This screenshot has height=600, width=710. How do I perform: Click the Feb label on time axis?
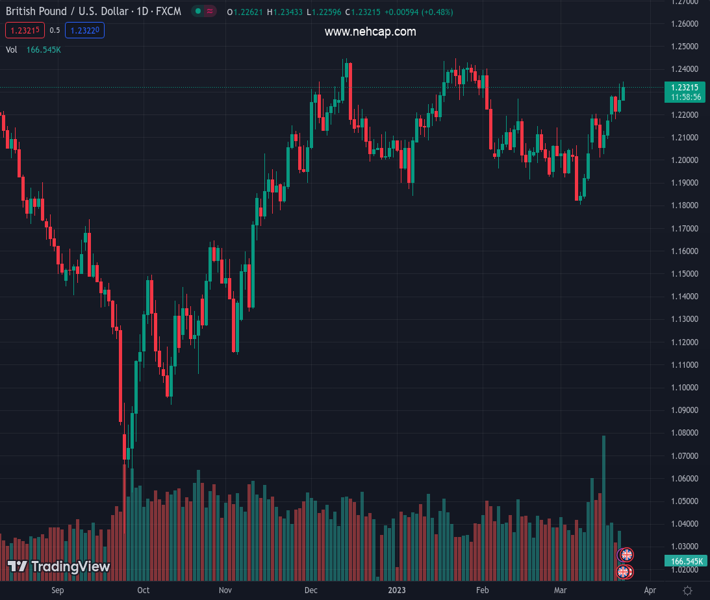[x=482, y=590]
